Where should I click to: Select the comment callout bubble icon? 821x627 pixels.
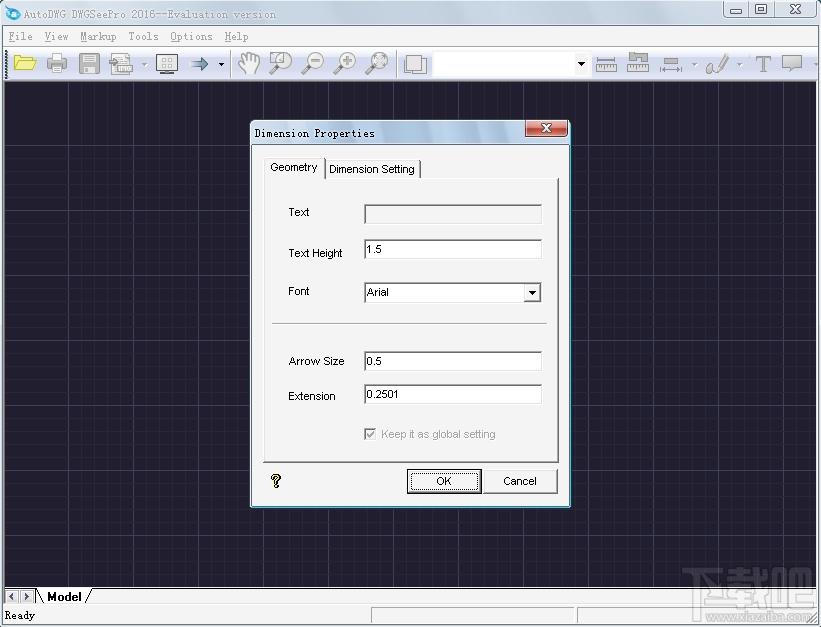tap(792, 63)
